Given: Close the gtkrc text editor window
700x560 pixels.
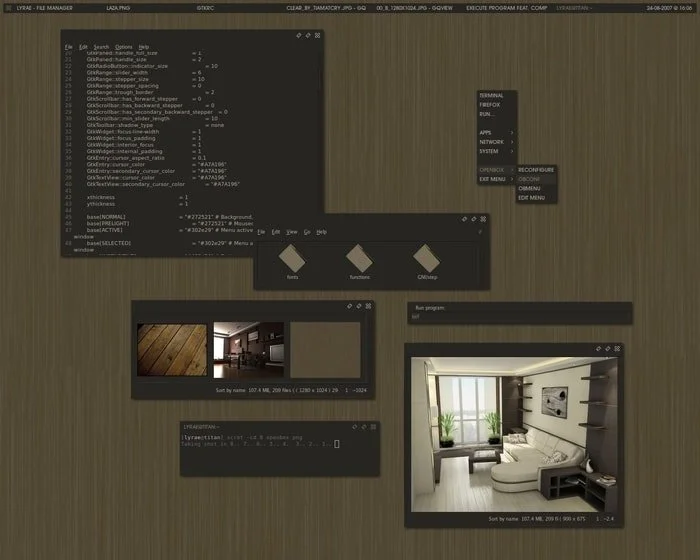Looking at the screenshot, I should pos(317,35).
